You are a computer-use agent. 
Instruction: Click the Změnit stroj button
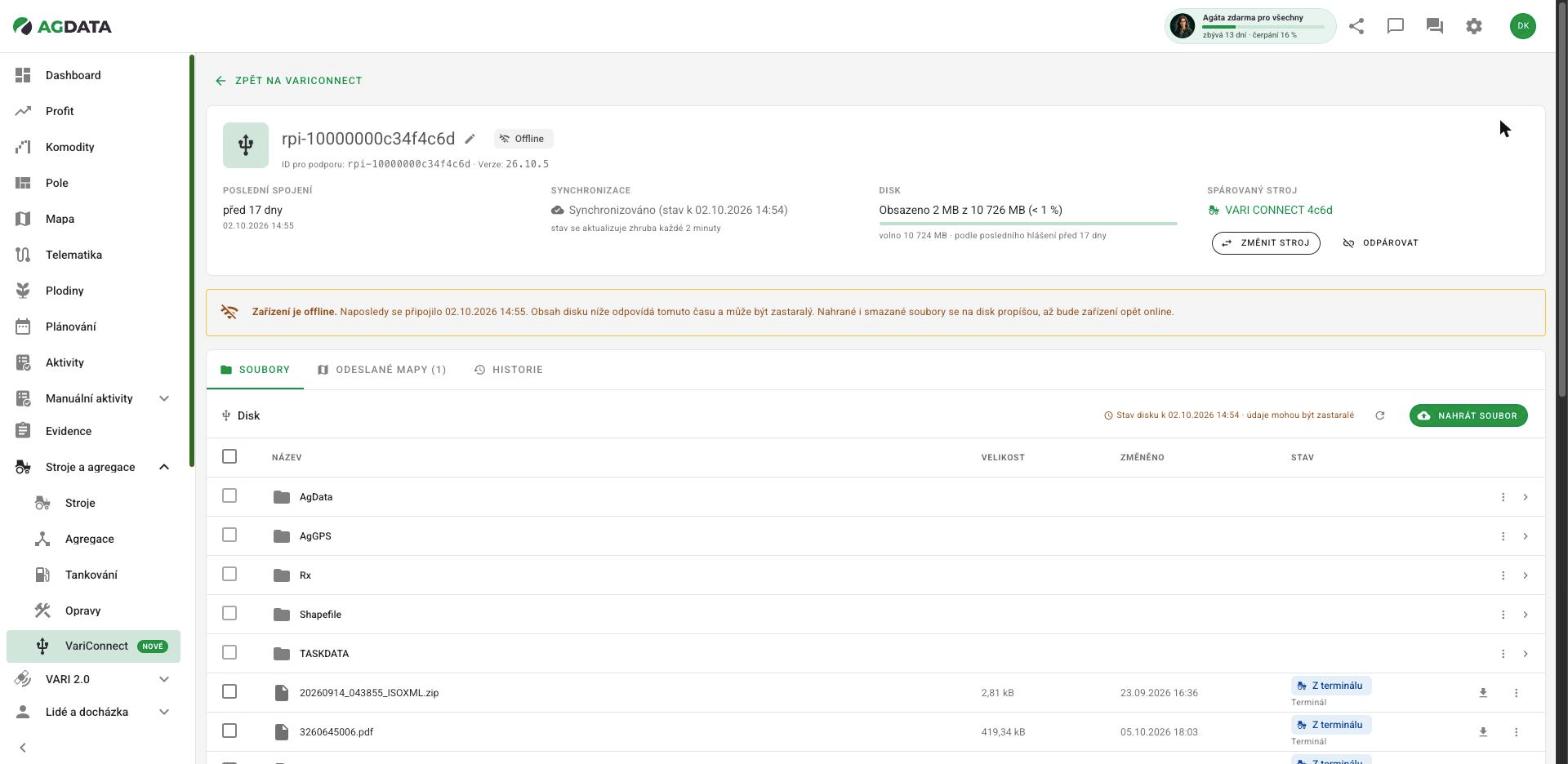tap(1266, 243)
